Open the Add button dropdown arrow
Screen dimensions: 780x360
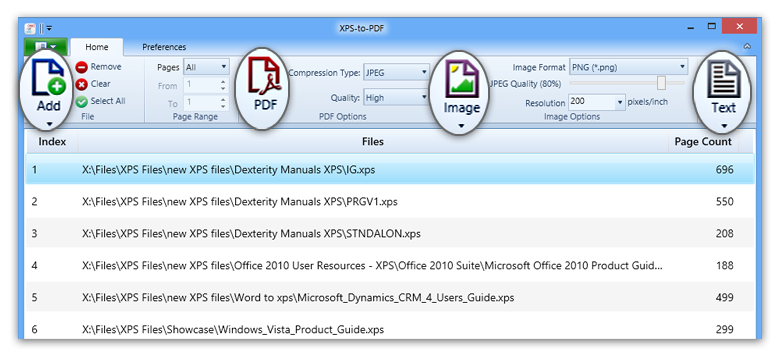49,124
